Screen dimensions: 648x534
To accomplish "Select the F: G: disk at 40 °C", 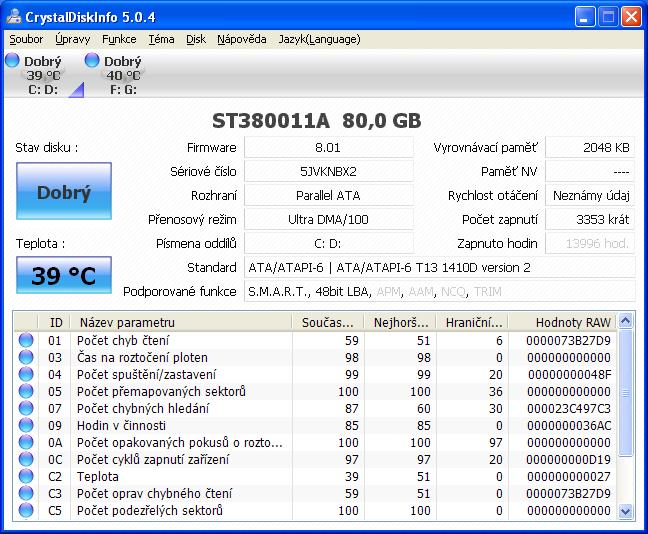I will click(x=123, y=75).
